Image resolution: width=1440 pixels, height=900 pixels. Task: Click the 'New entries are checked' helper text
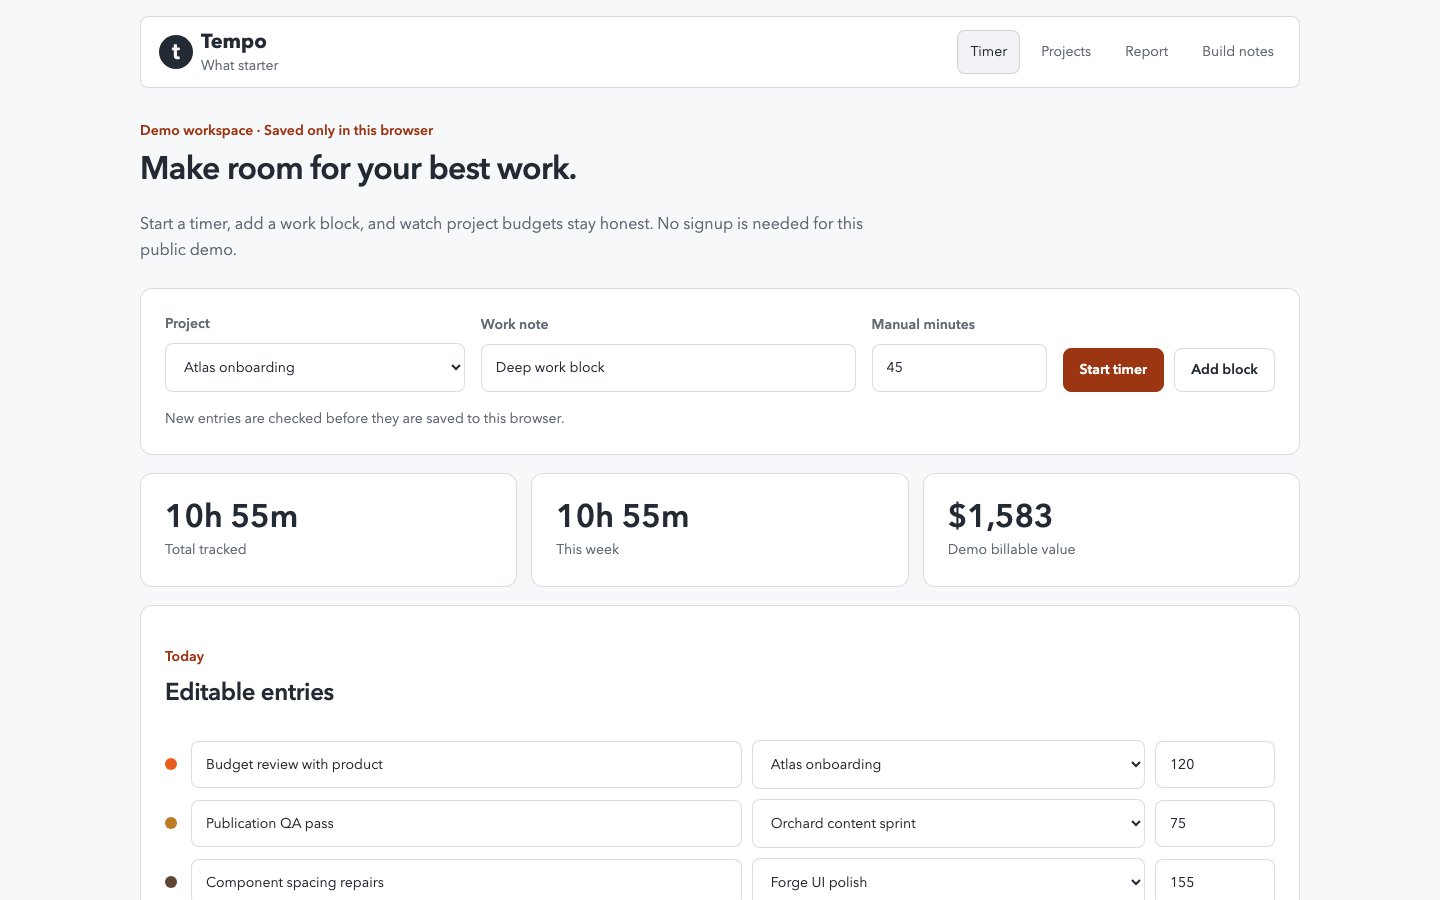pyautogui.click(x=365, y=418)
